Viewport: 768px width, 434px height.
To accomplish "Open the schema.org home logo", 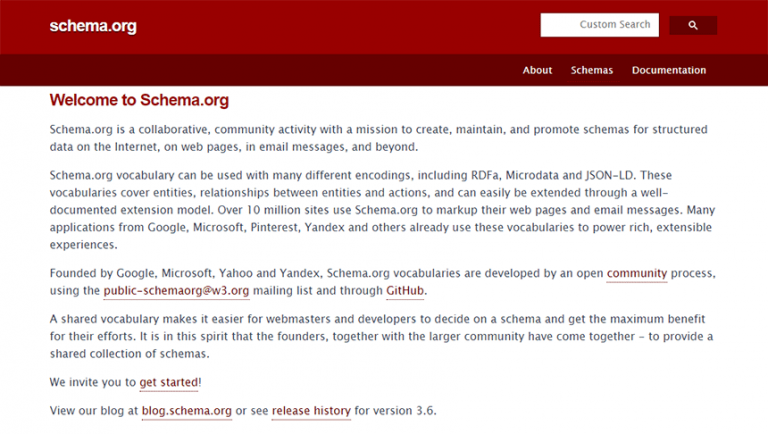I will 93,26.
